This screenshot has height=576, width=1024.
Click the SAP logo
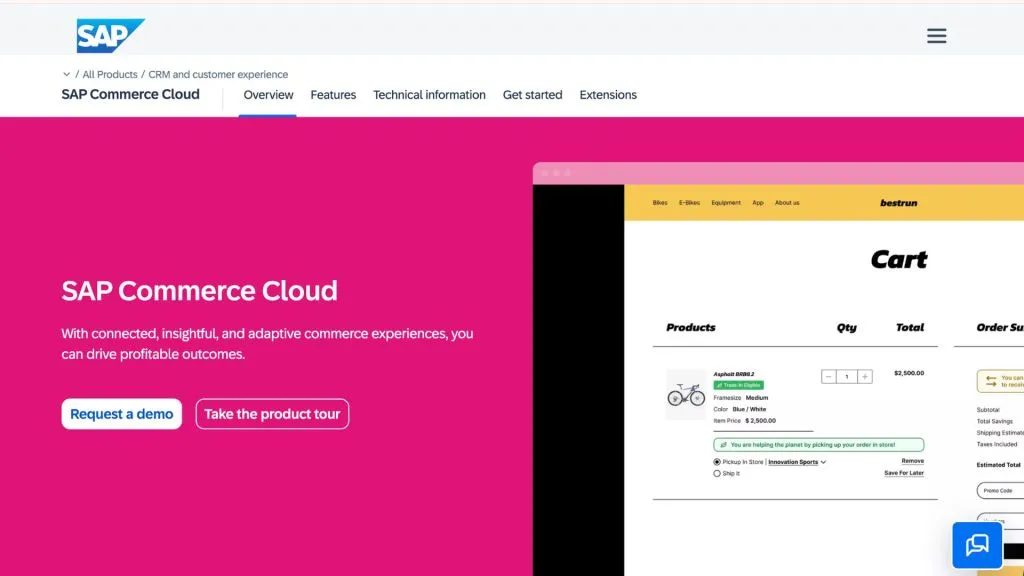[x=110, y=35]
